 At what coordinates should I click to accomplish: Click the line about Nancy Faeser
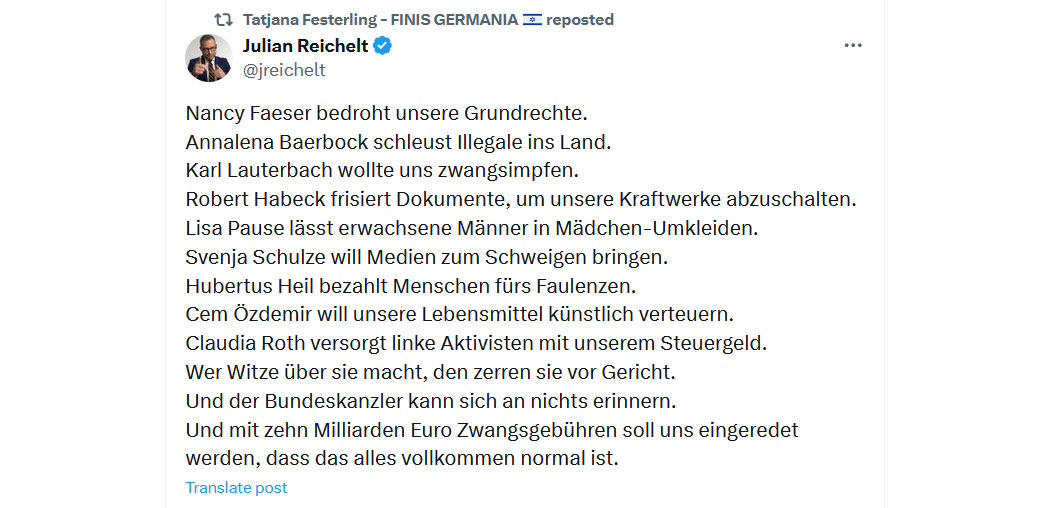(x=386, y=113)
